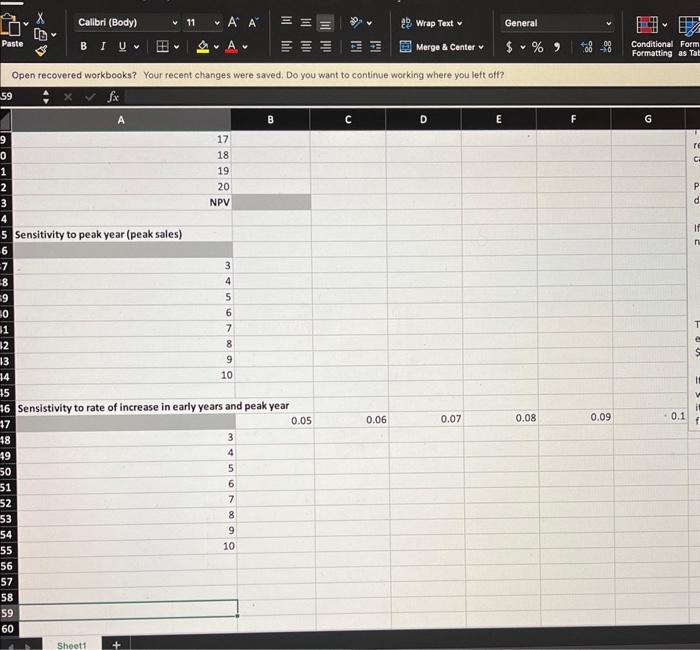Click the Copy icon
The height and width of the screenshot is (650, 700).
coord(40,34)
